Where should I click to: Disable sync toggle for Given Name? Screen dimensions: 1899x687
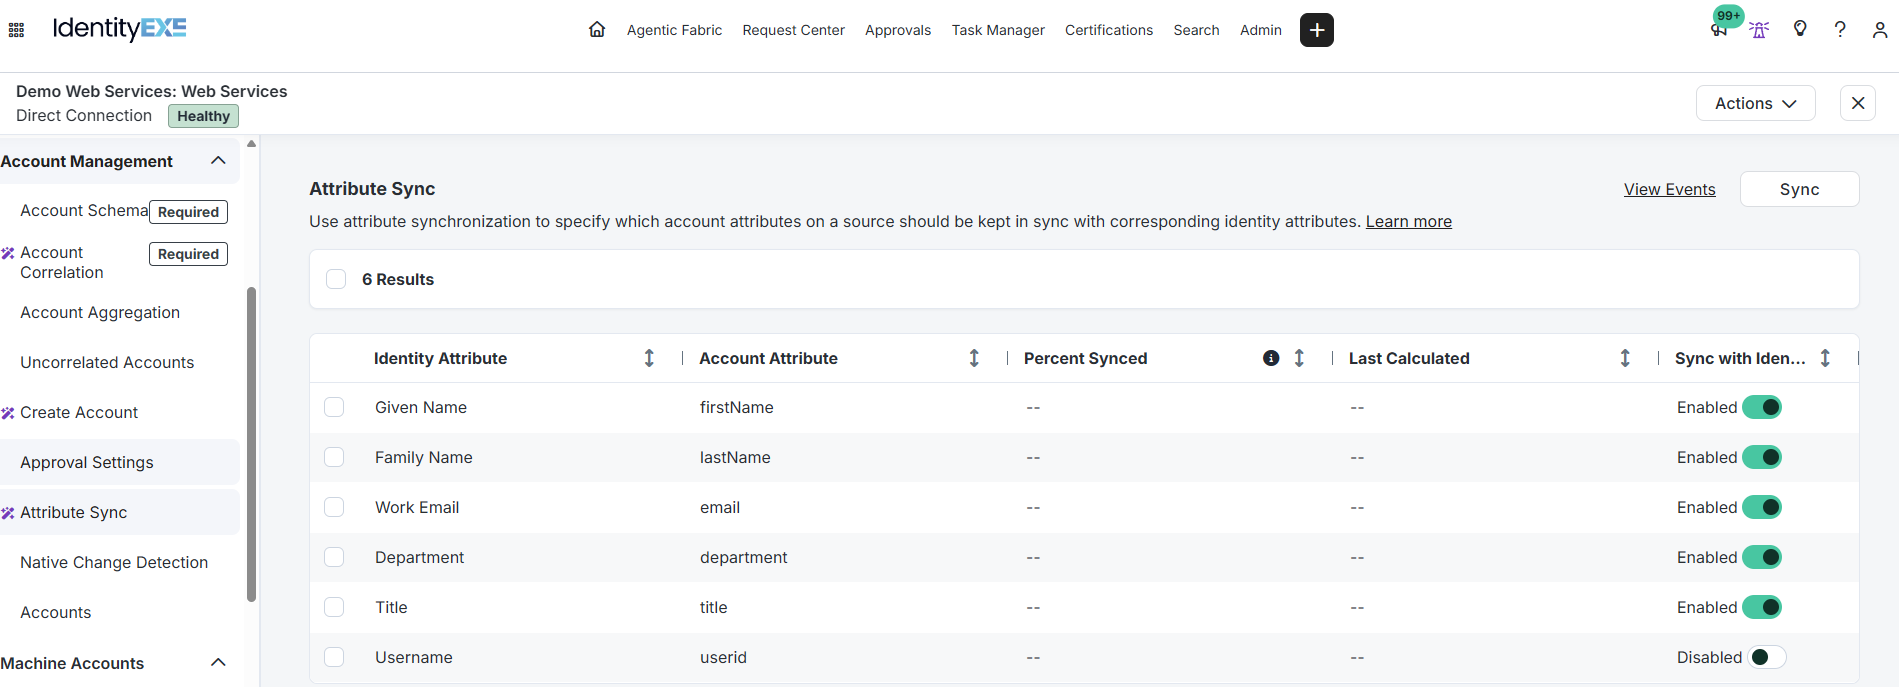(x=1762, y=407)
